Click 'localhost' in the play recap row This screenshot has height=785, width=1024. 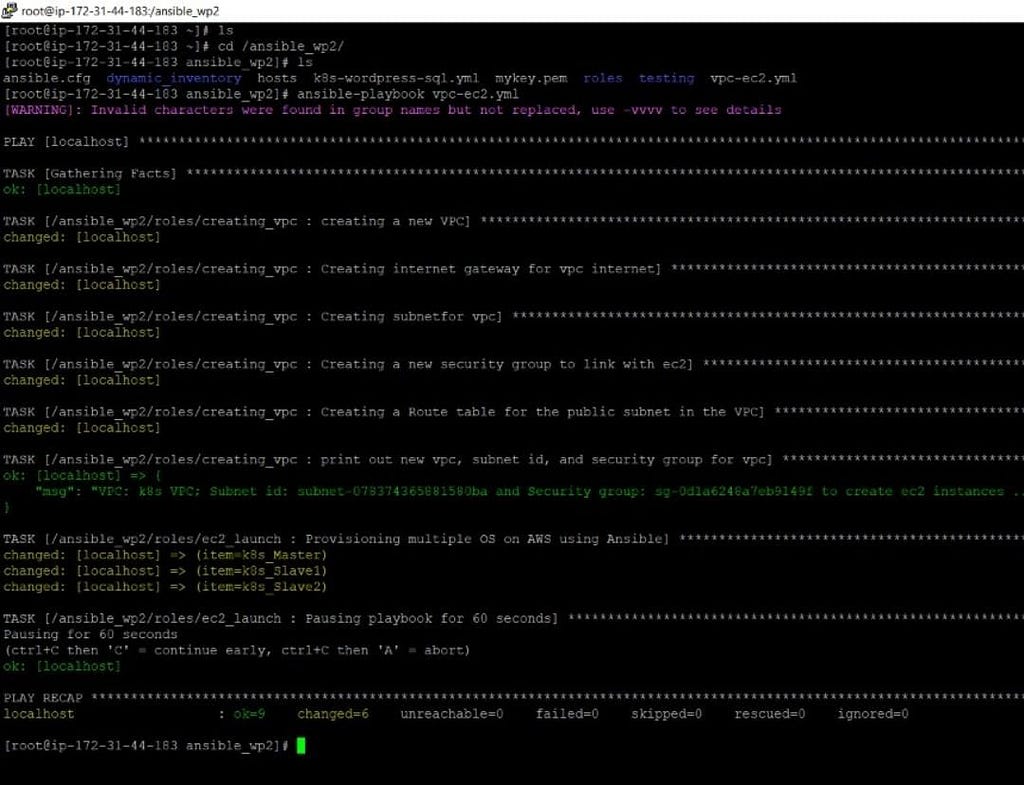pyautogui.click(x=39, y=714)
